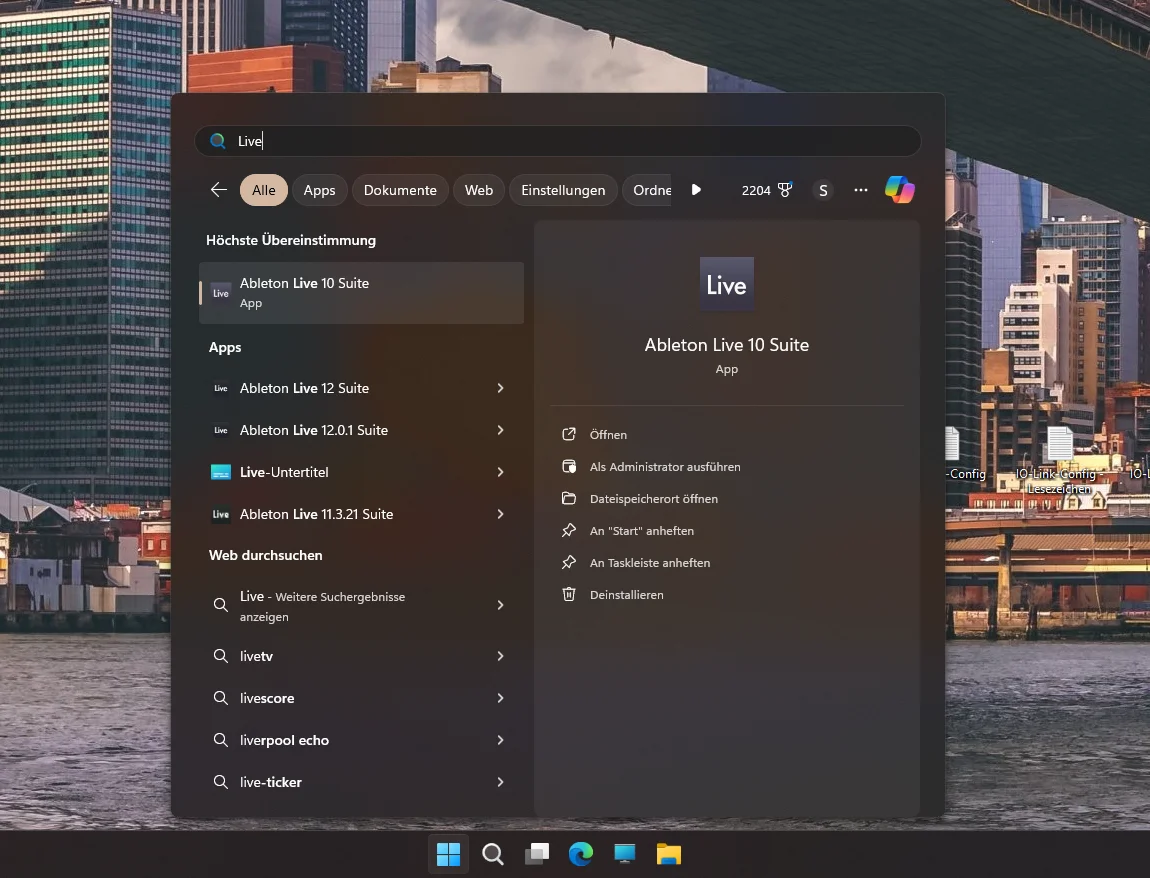Expand the Live-Untertitel result chevron
The image size is (1150, 878).
(500, 472)
